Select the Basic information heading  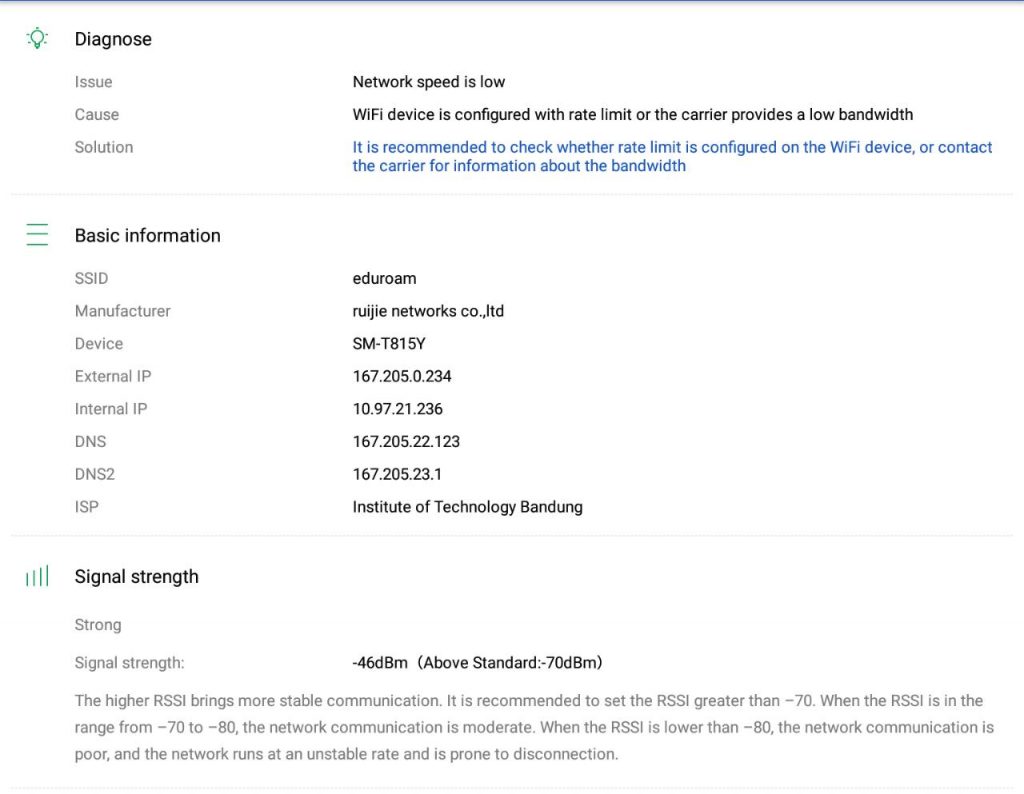coord(147,235)
